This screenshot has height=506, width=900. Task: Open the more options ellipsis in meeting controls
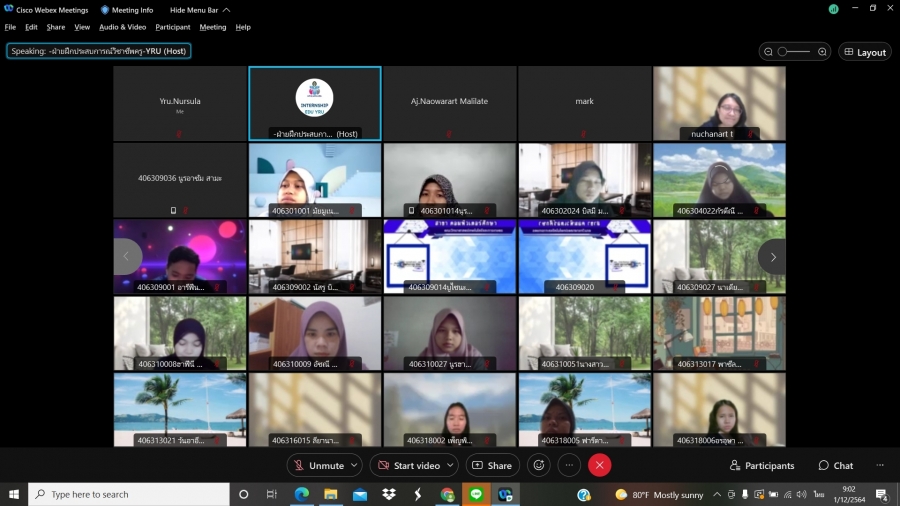click(x=569, y=465)
